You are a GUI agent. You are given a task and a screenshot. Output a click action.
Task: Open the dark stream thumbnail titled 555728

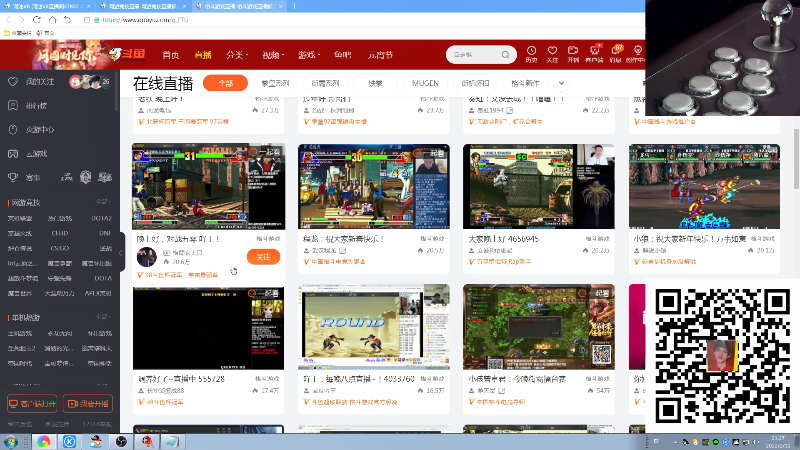[208, 327]
